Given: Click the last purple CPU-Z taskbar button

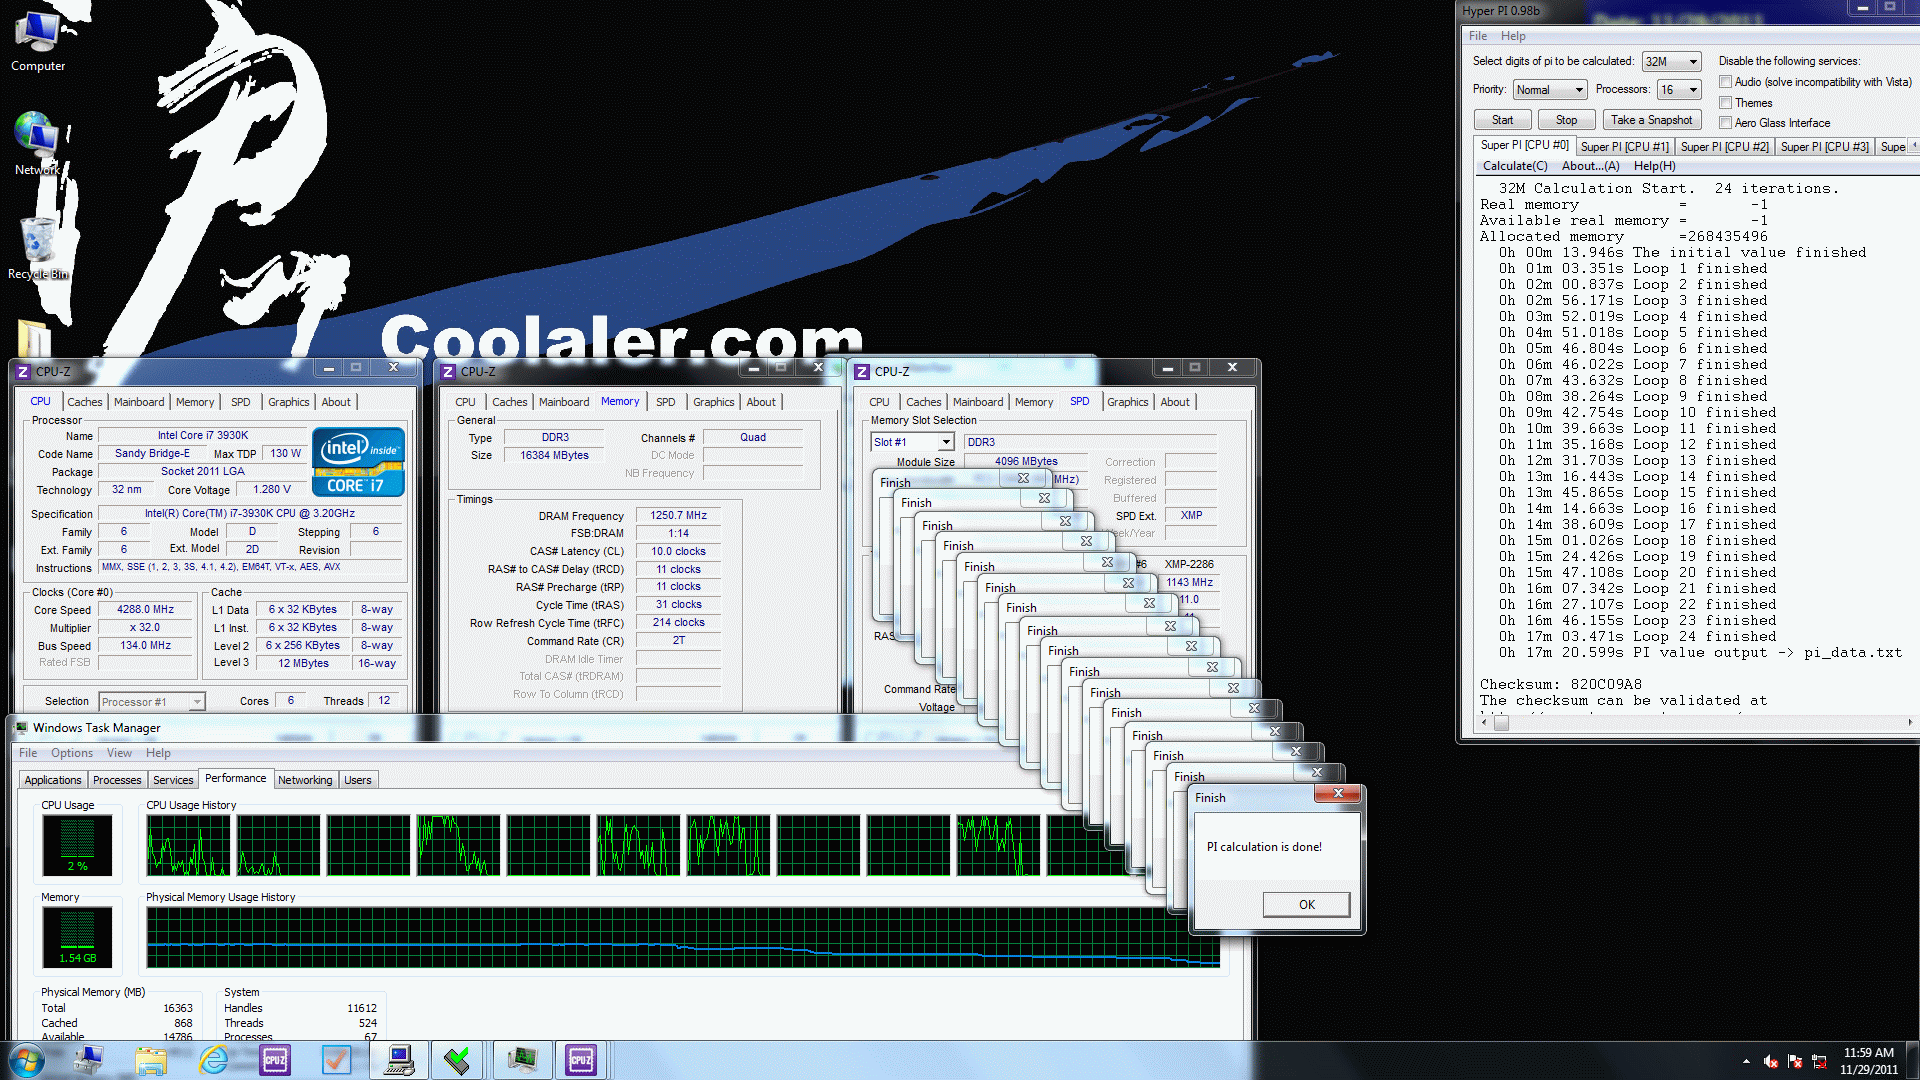Looking at the screenshot, I should click(x=581, y=1060).
